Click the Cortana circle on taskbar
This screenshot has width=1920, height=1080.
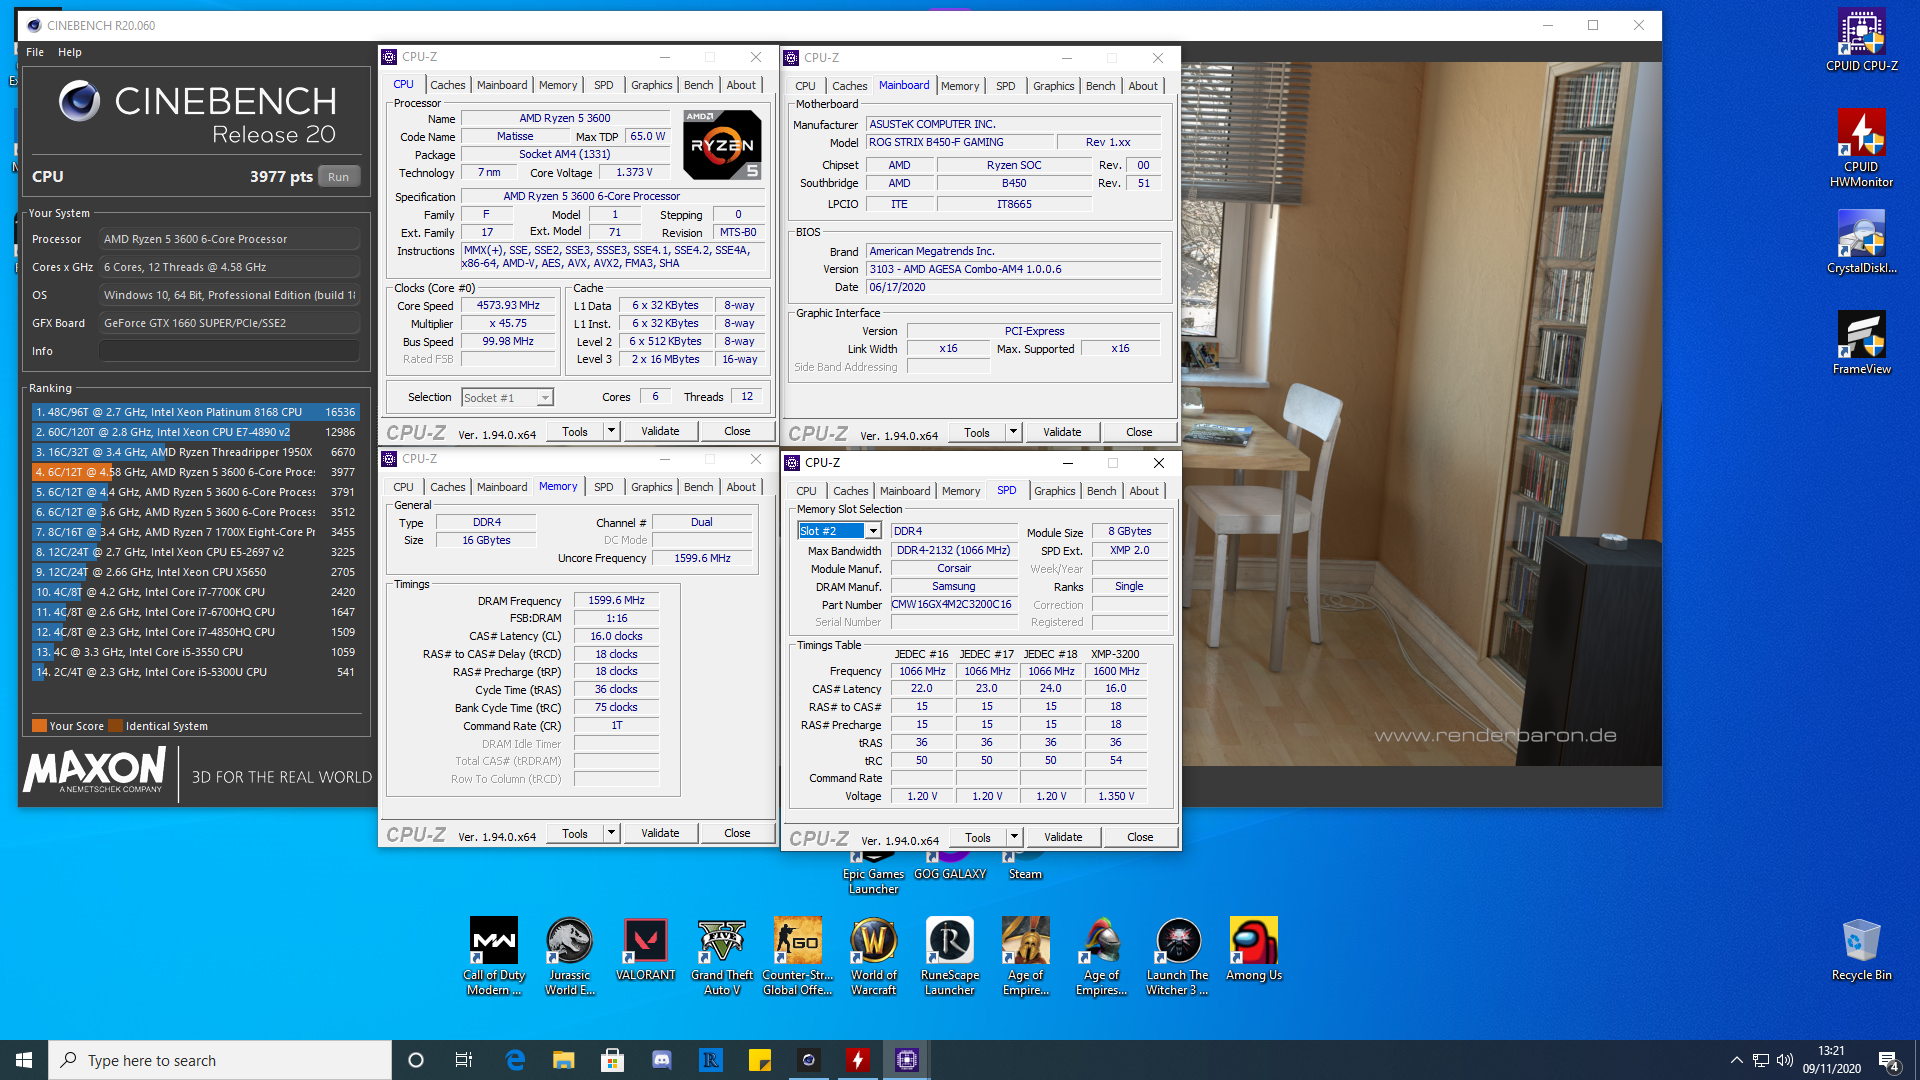pyautogui.click(x=416, y=1060)
